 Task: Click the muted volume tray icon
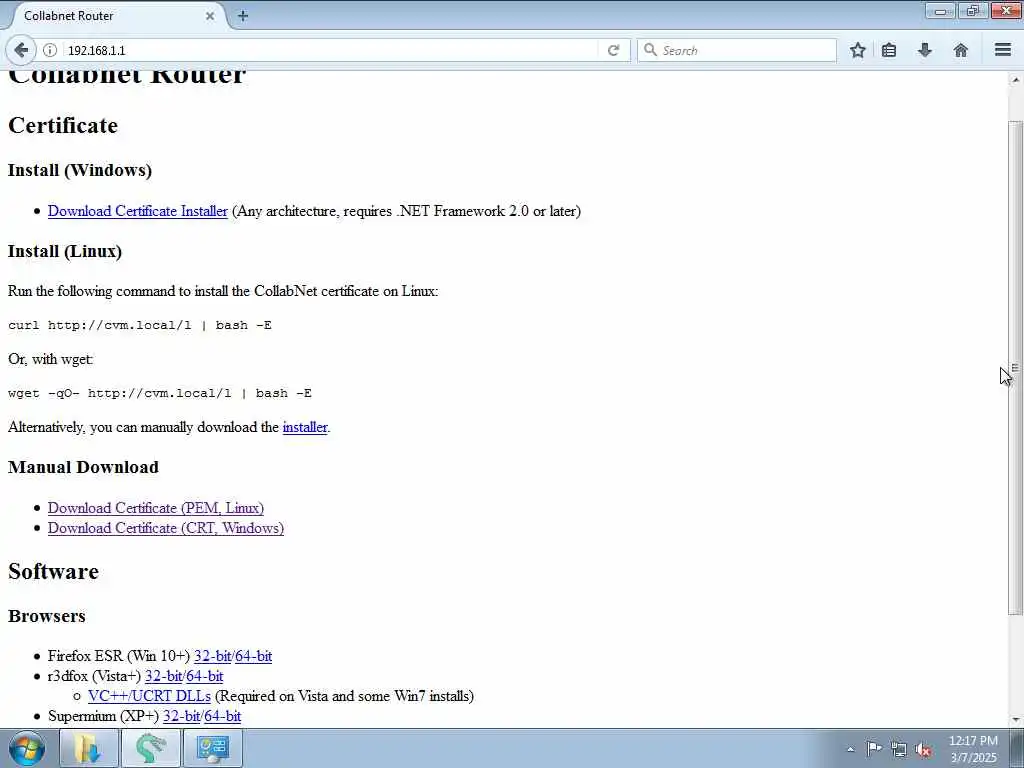(x=923, y=750)
